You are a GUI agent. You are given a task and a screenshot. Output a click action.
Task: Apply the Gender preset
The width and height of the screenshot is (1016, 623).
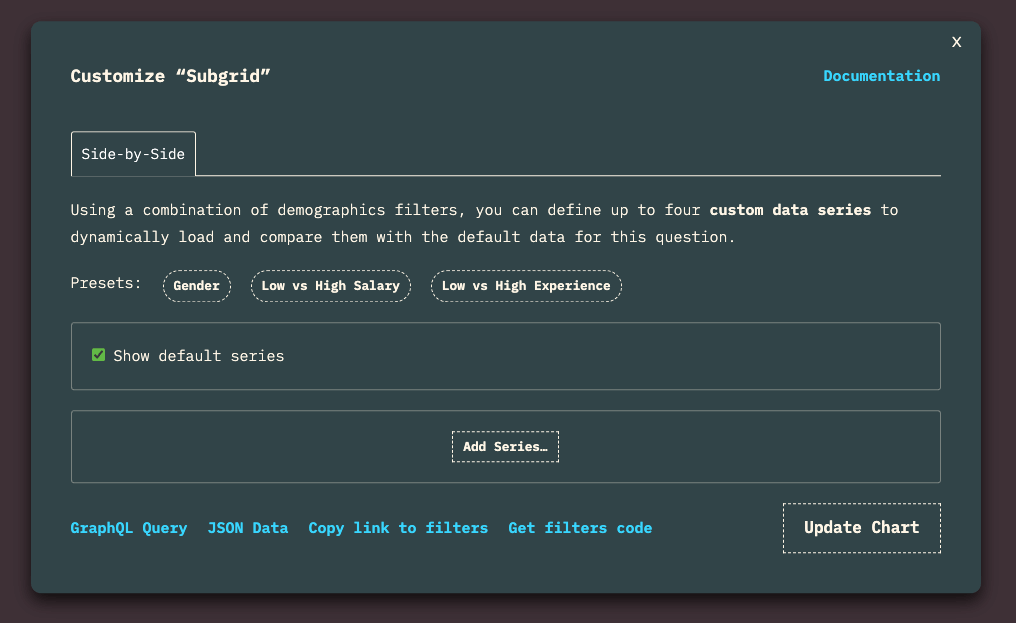197,286
